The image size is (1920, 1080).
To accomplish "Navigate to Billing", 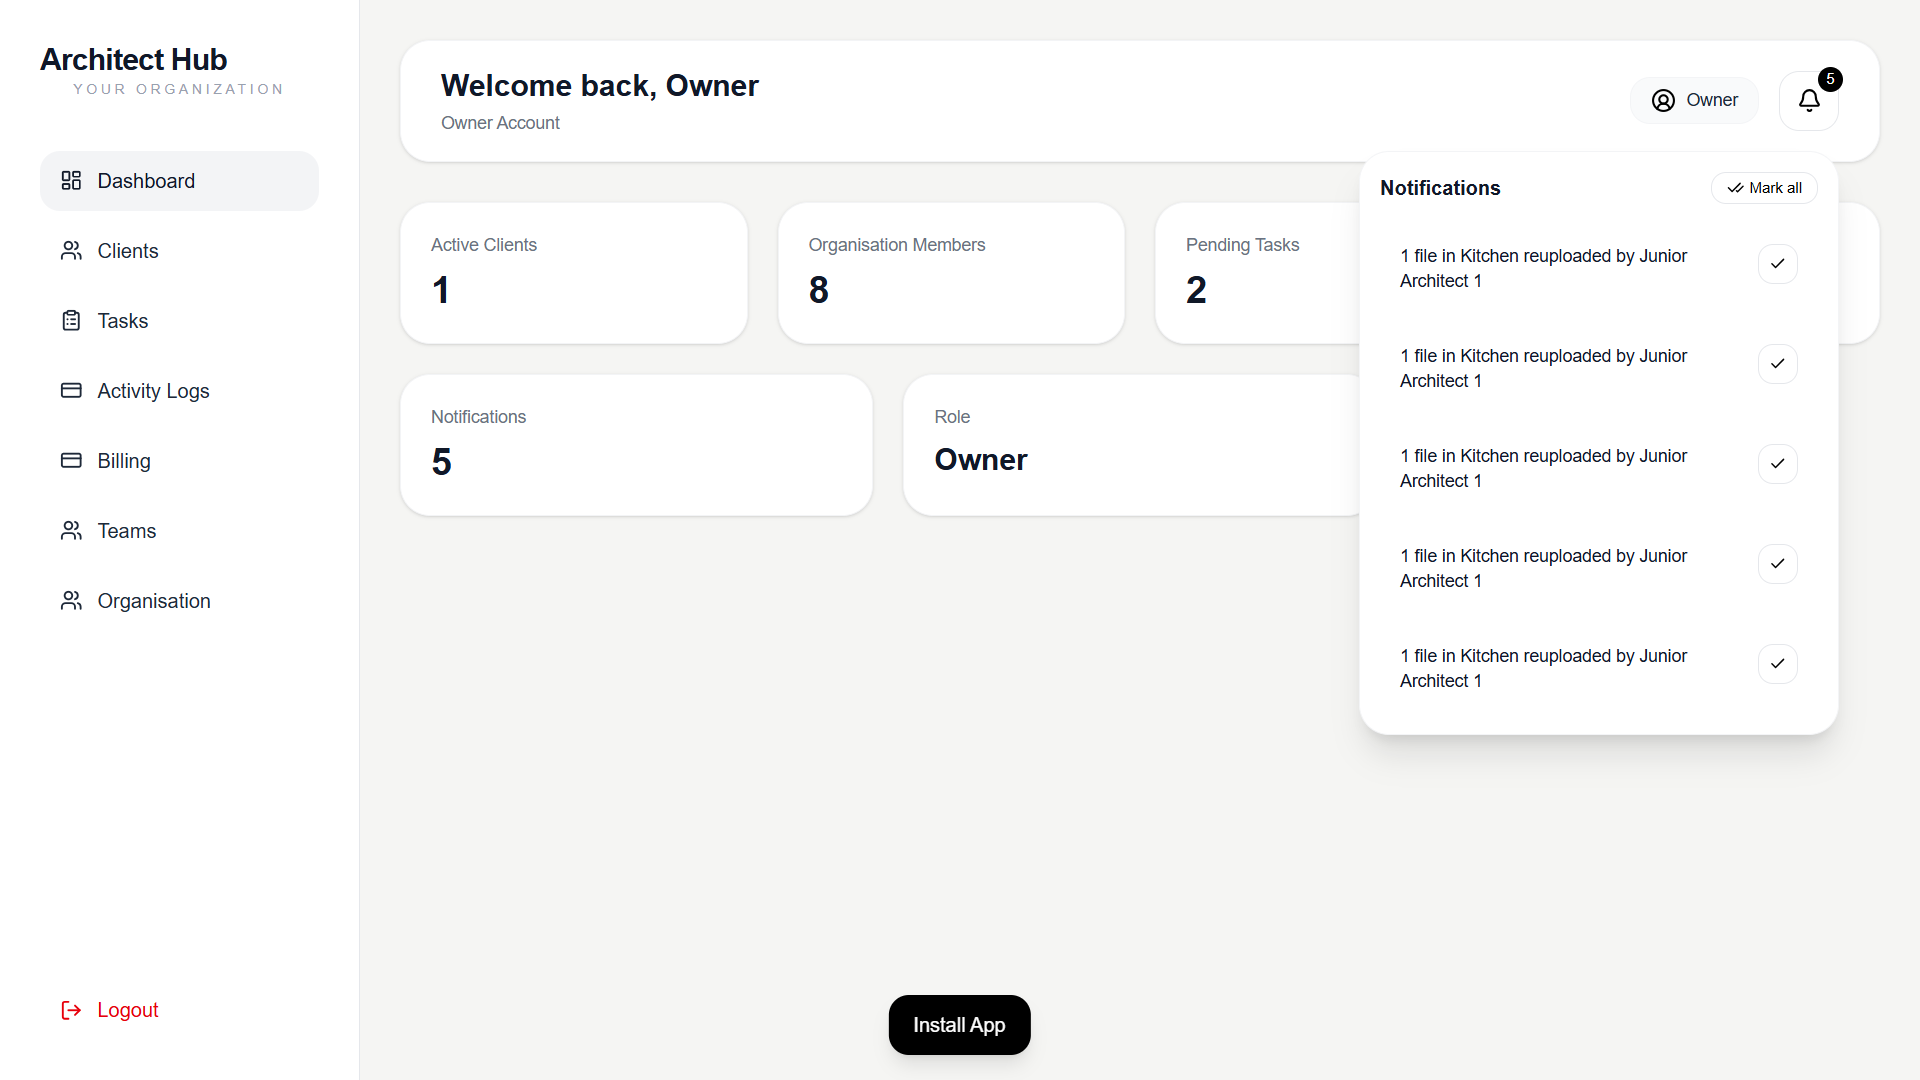I will click(179, 461).
